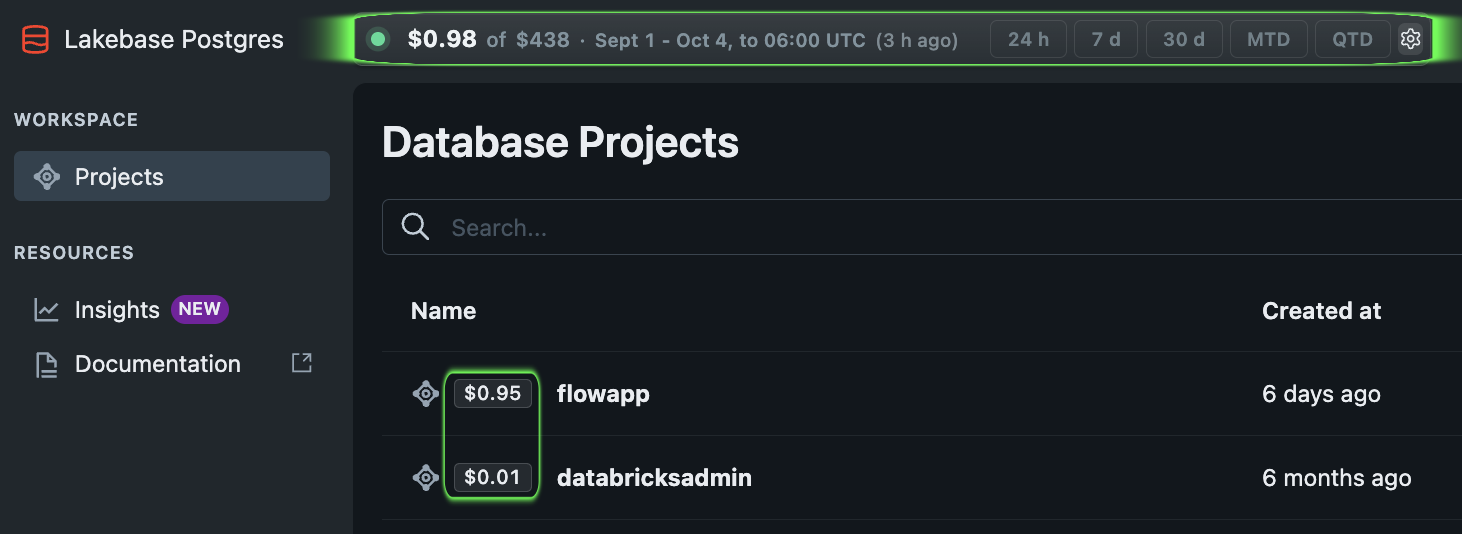1462x534 pixels.
Task: Click the NEW badge next to Insights
Action: (x=200, y=309)
